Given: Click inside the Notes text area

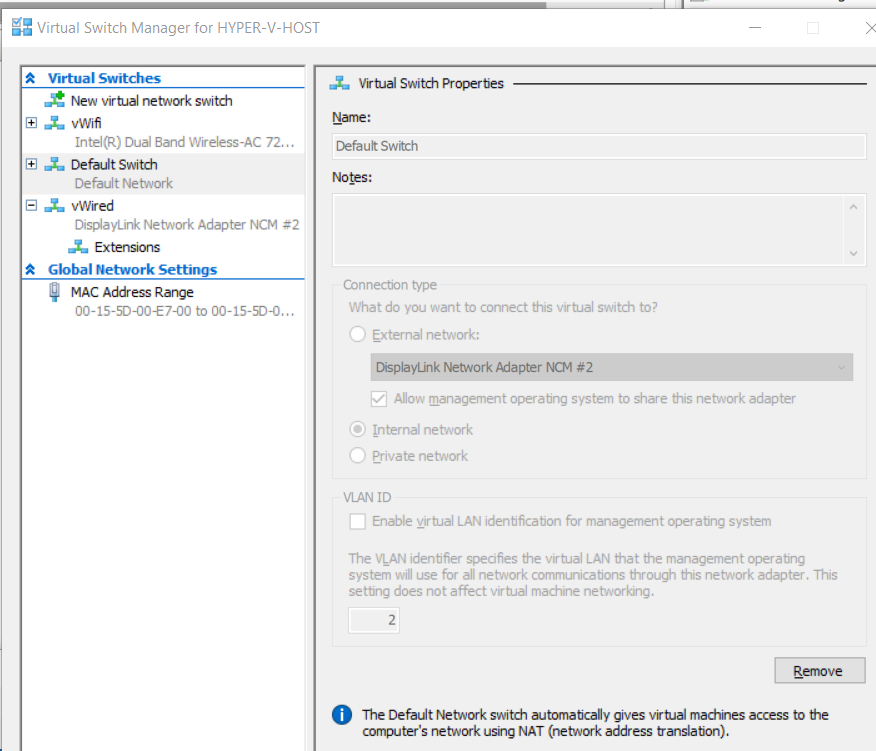Looking at the screenshot, I should (x=588, y=230).
